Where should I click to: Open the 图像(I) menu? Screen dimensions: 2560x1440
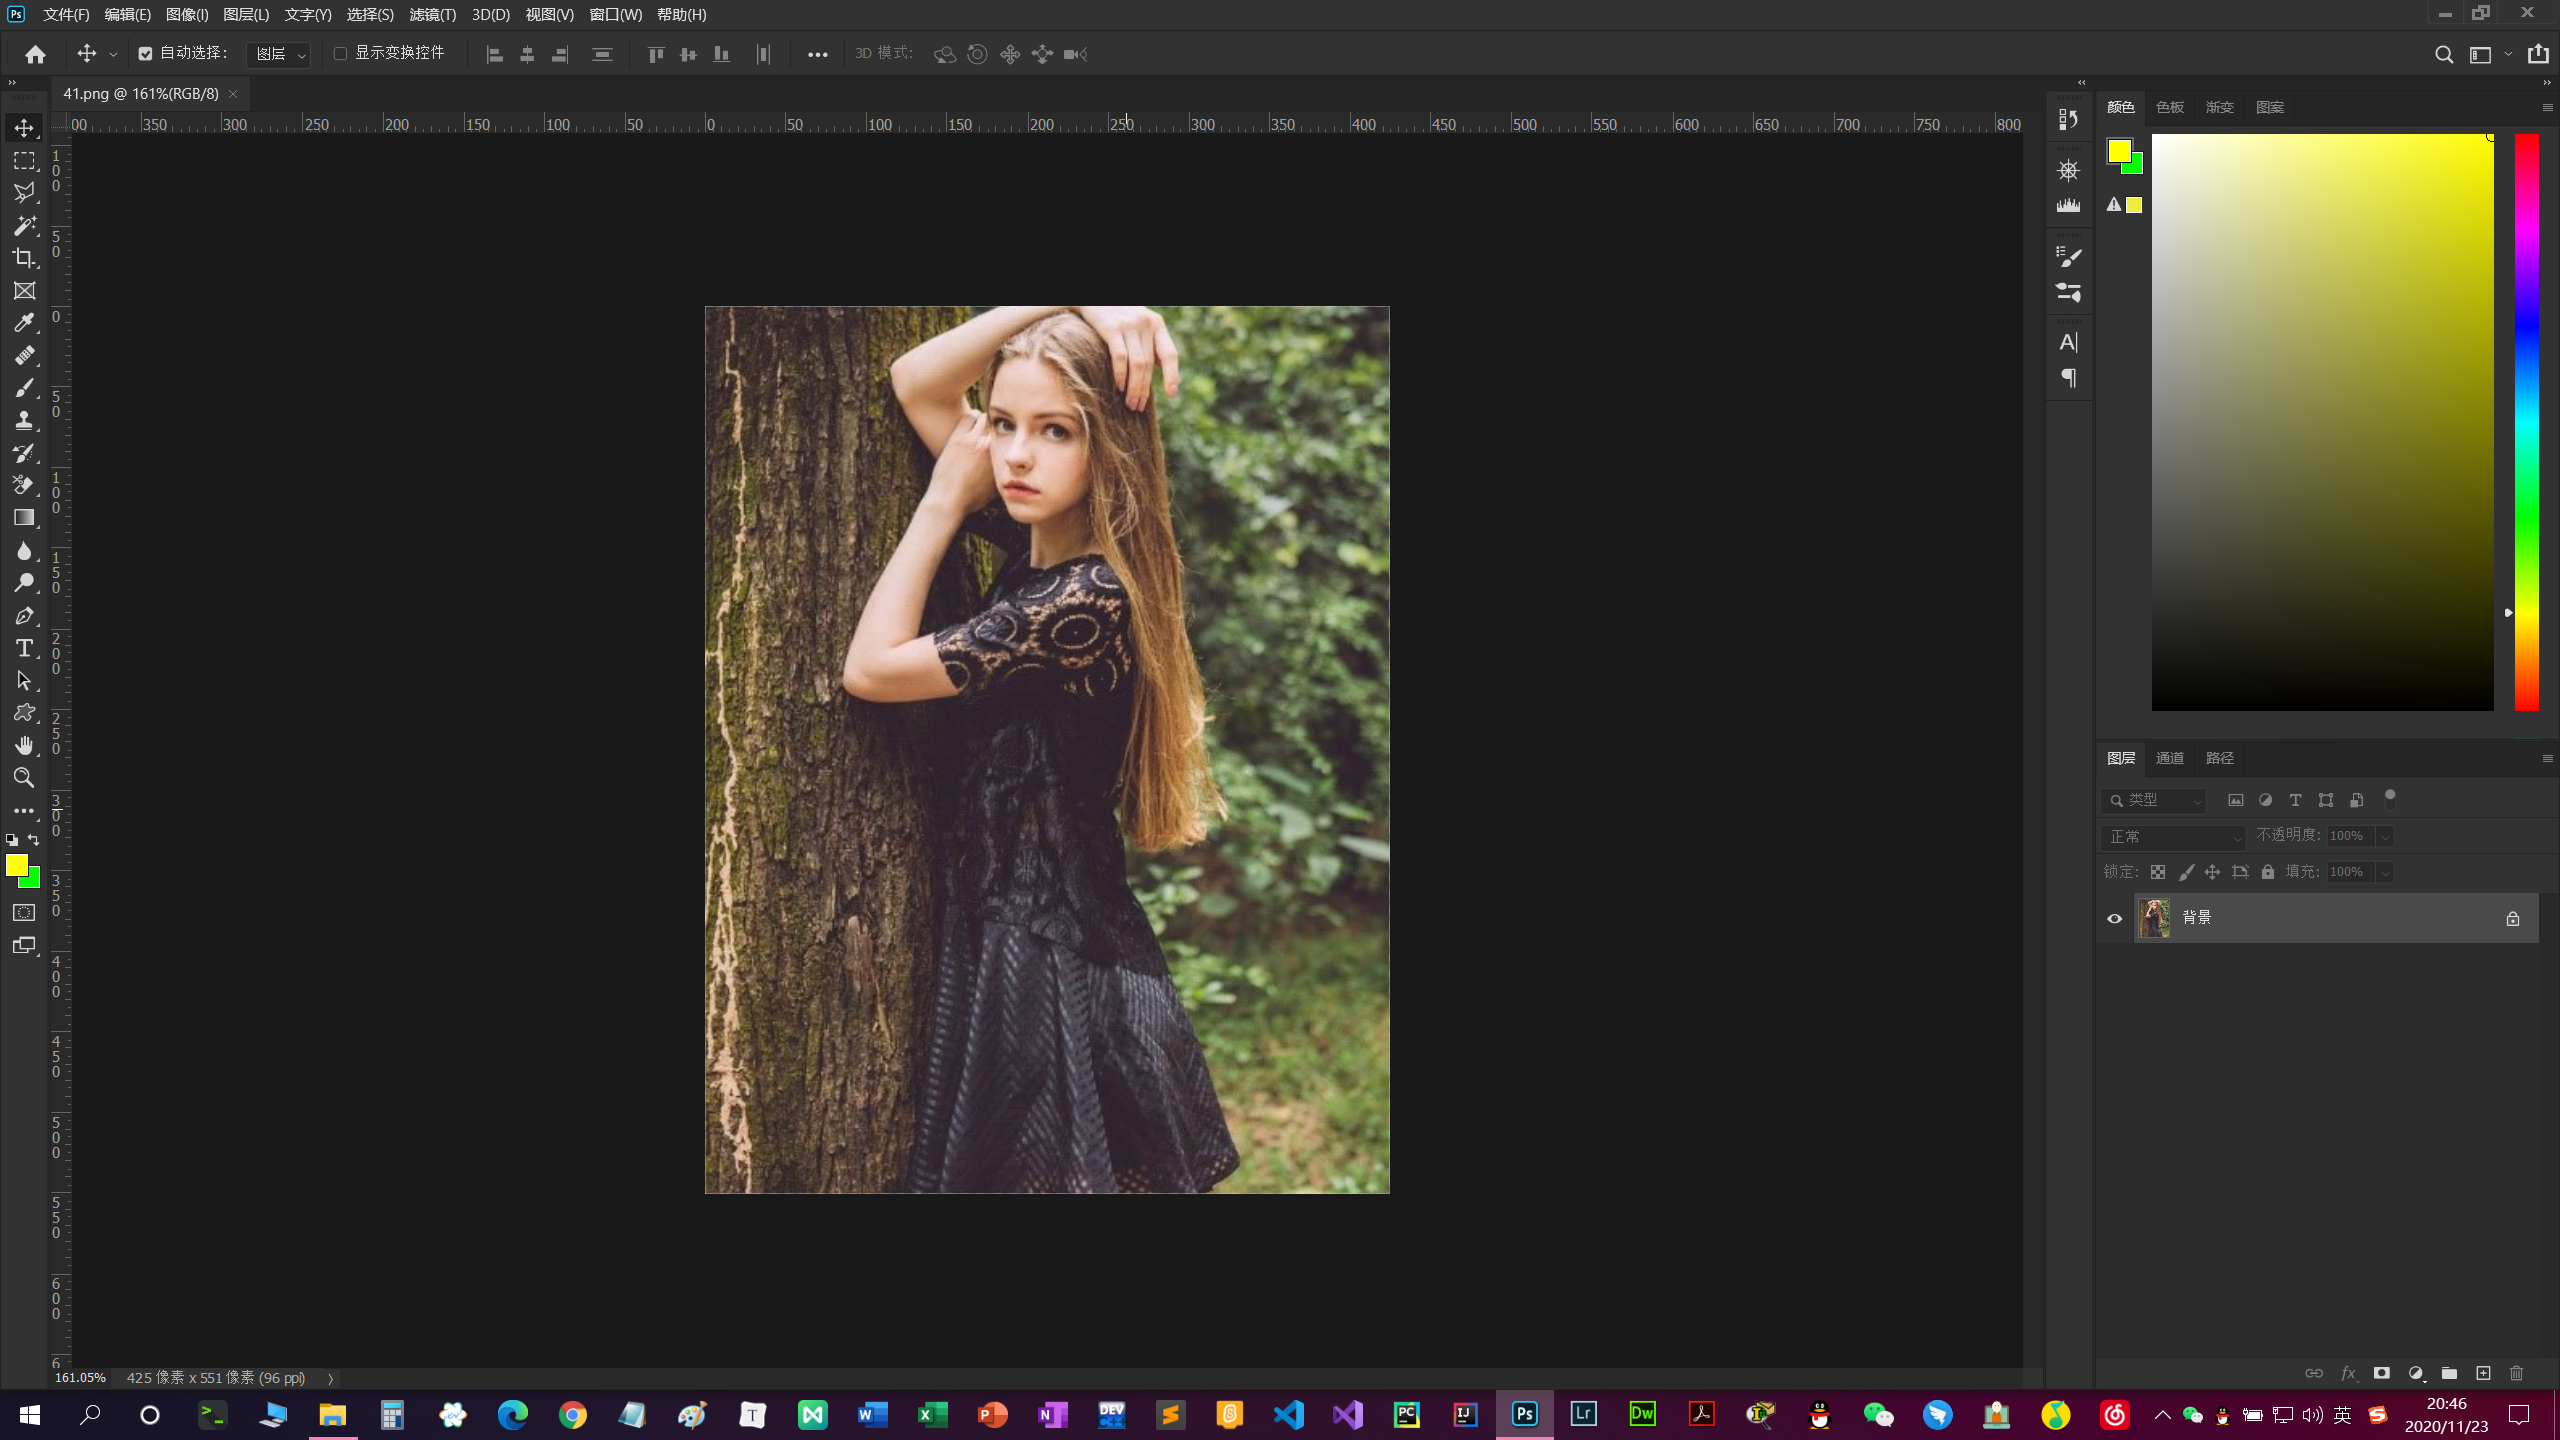coord(187,14)
